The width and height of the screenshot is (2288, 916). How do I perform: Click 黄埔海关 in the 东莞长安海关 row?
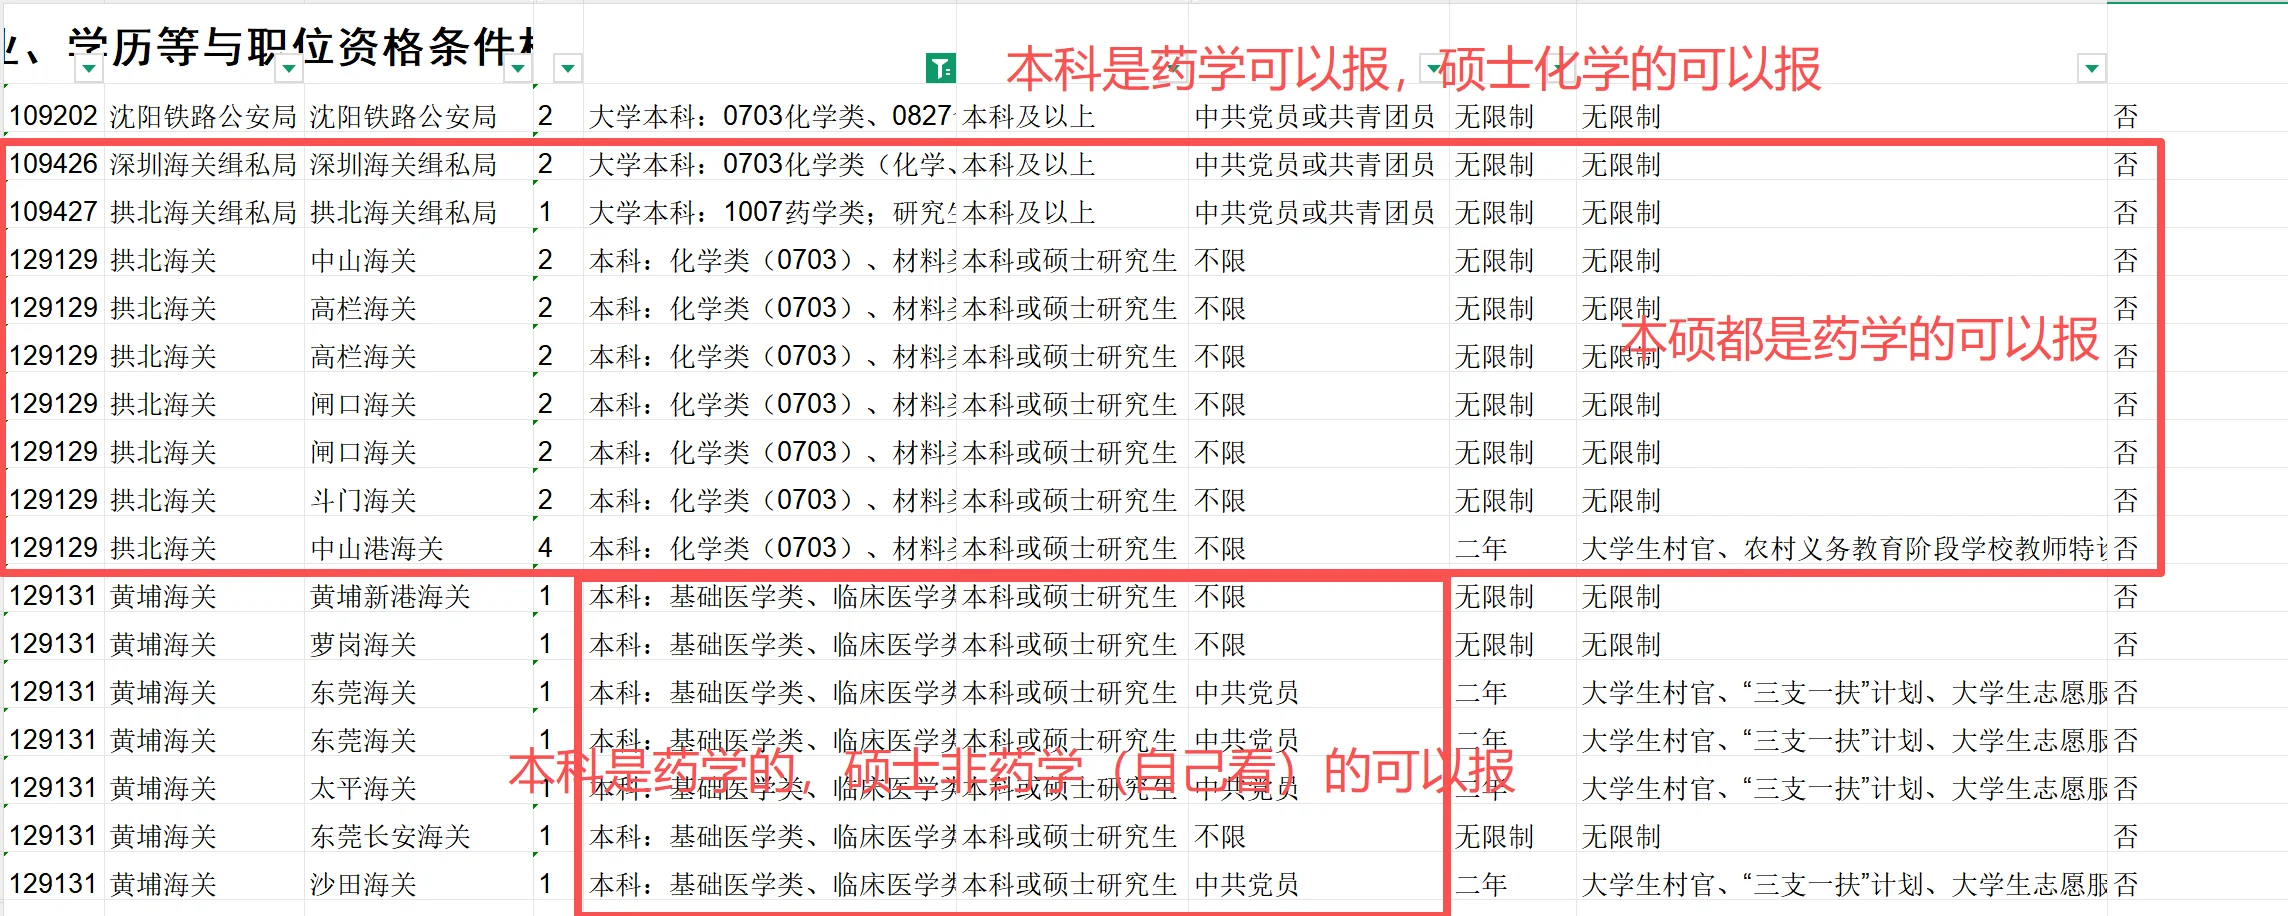[x=164, y=836]
